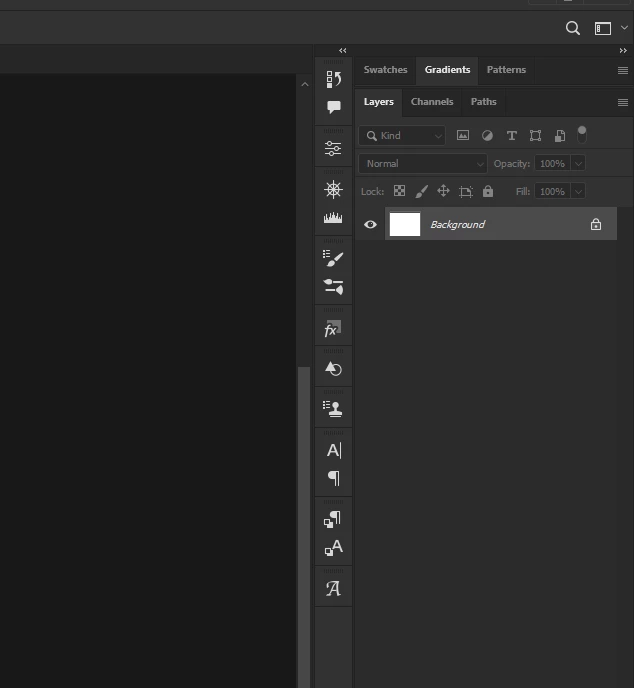
Task: Click the search magnifier icon at top
Action: [573, 28]
